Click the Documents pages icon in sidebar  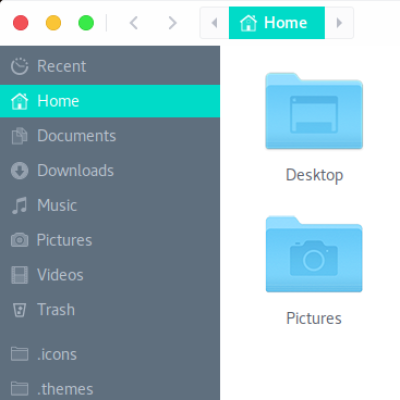click(19, 136)
